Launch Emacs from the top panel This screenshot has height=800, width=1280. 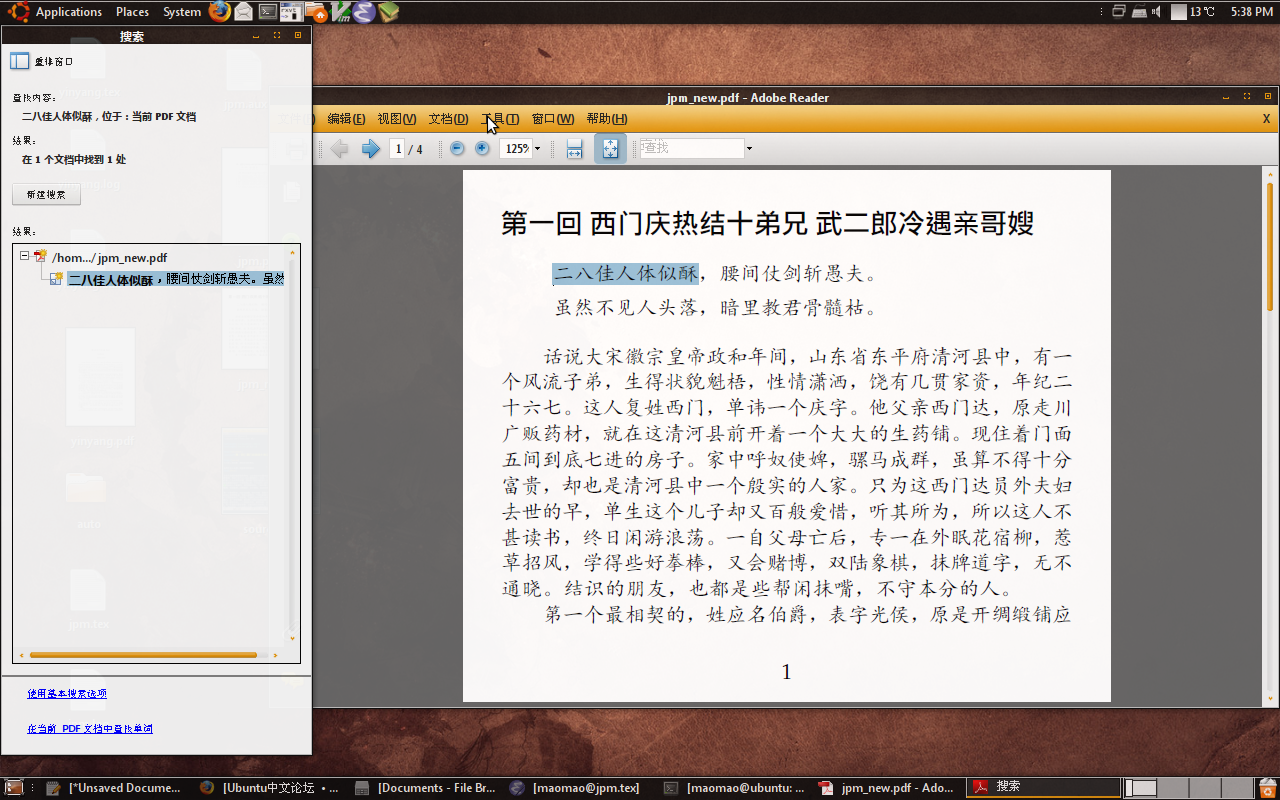click(364, 12)
